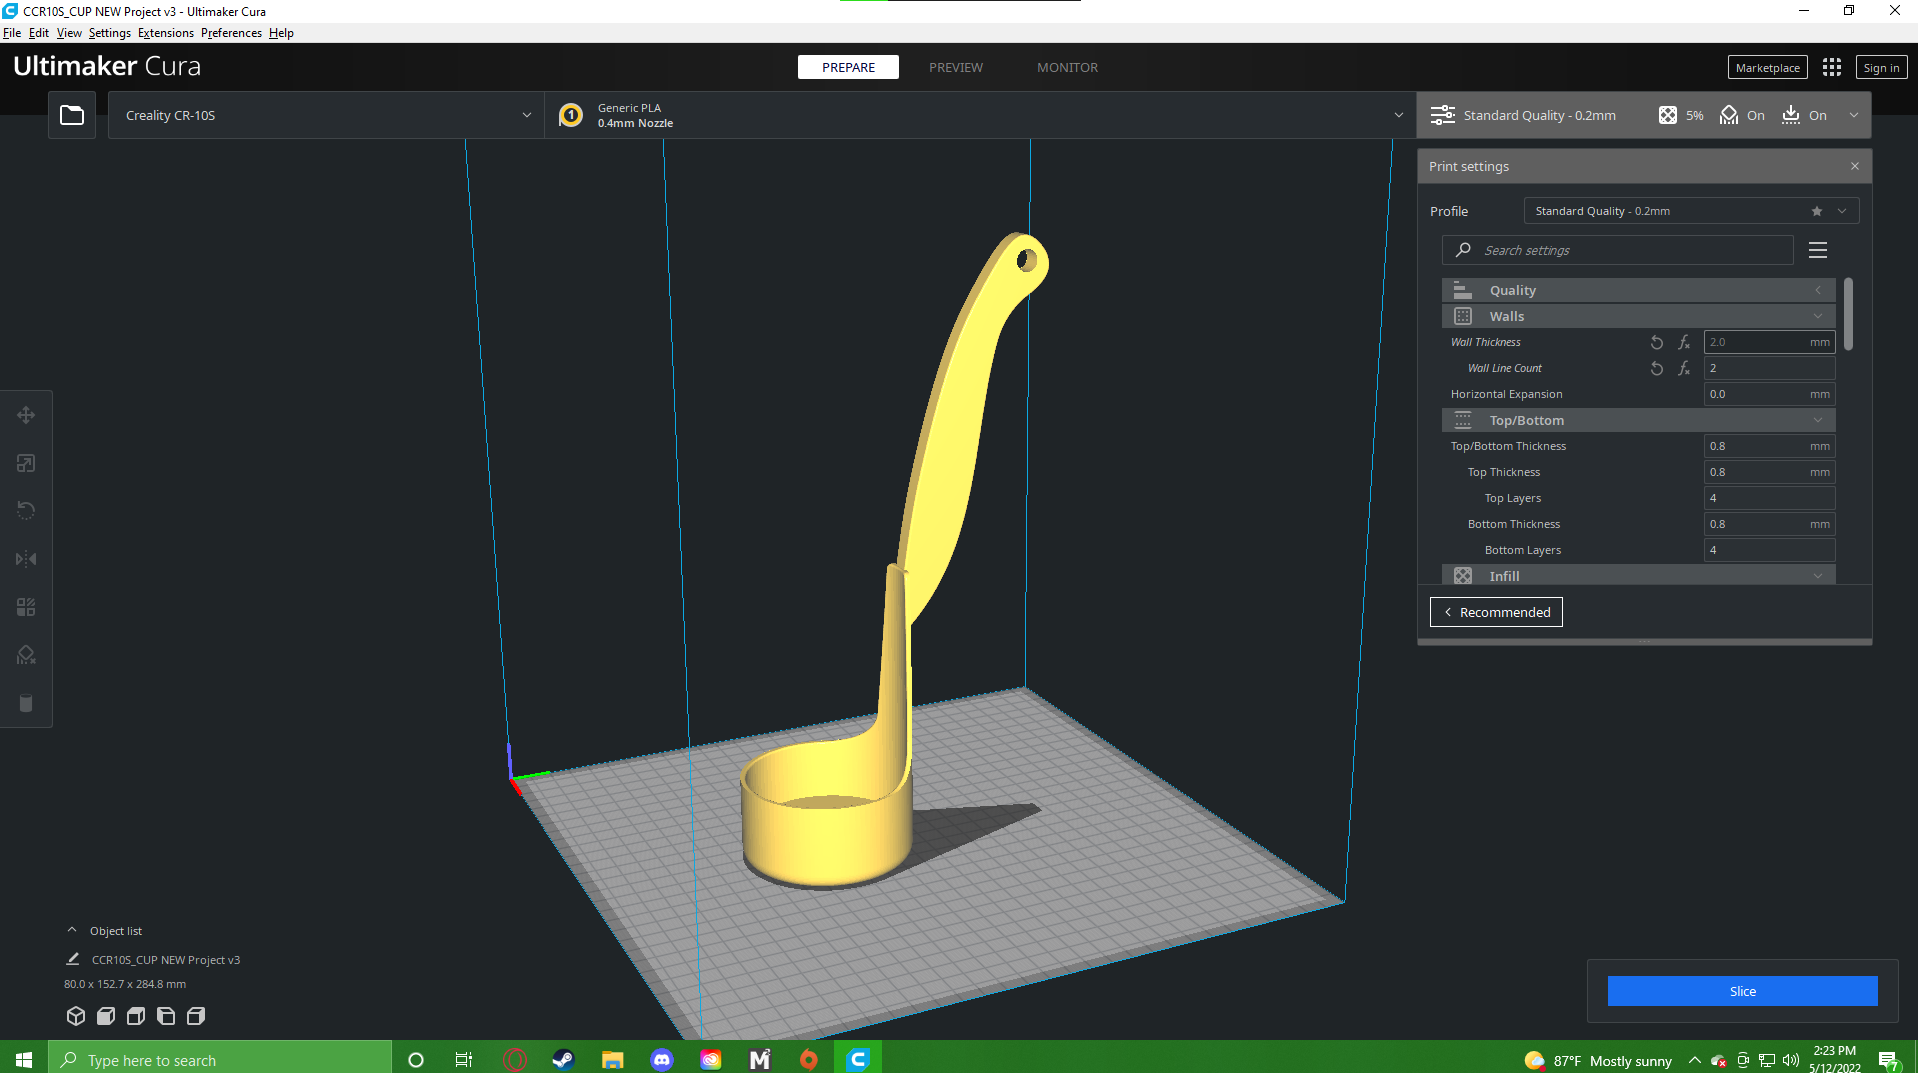Toggle support generation setting in header
The height and width of the screenshot is (1073, 1918).
pos(1742,115)
